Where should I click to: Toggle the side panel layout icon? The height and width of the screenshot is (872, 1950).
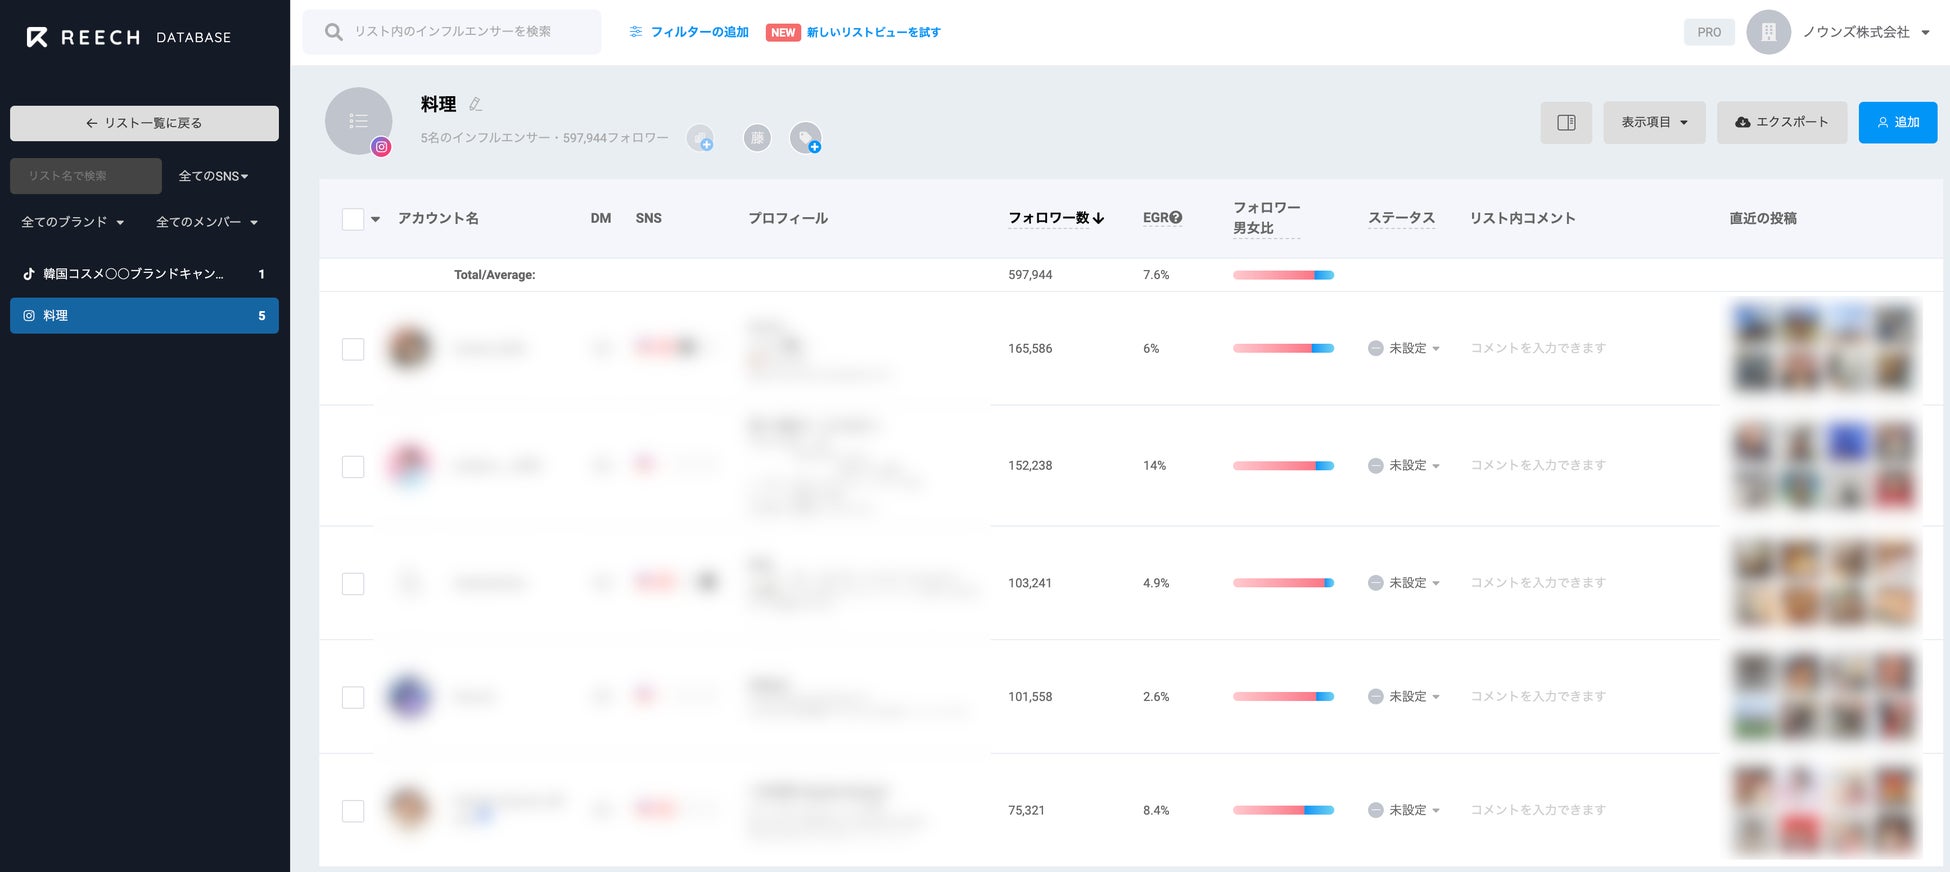tap(1566, 122)
